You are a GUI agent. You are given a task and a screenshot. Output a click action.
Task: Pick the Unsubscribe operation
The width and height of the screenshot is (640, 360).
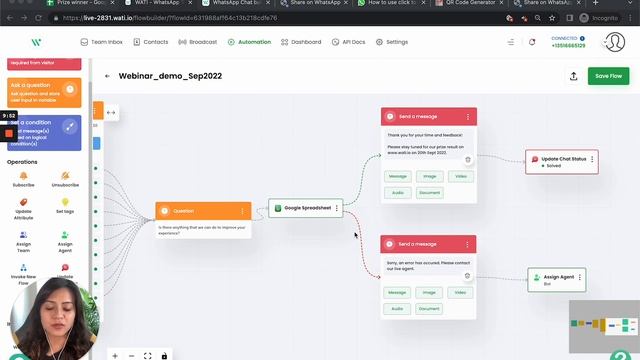pyautogui.click(x=65, y=179)
